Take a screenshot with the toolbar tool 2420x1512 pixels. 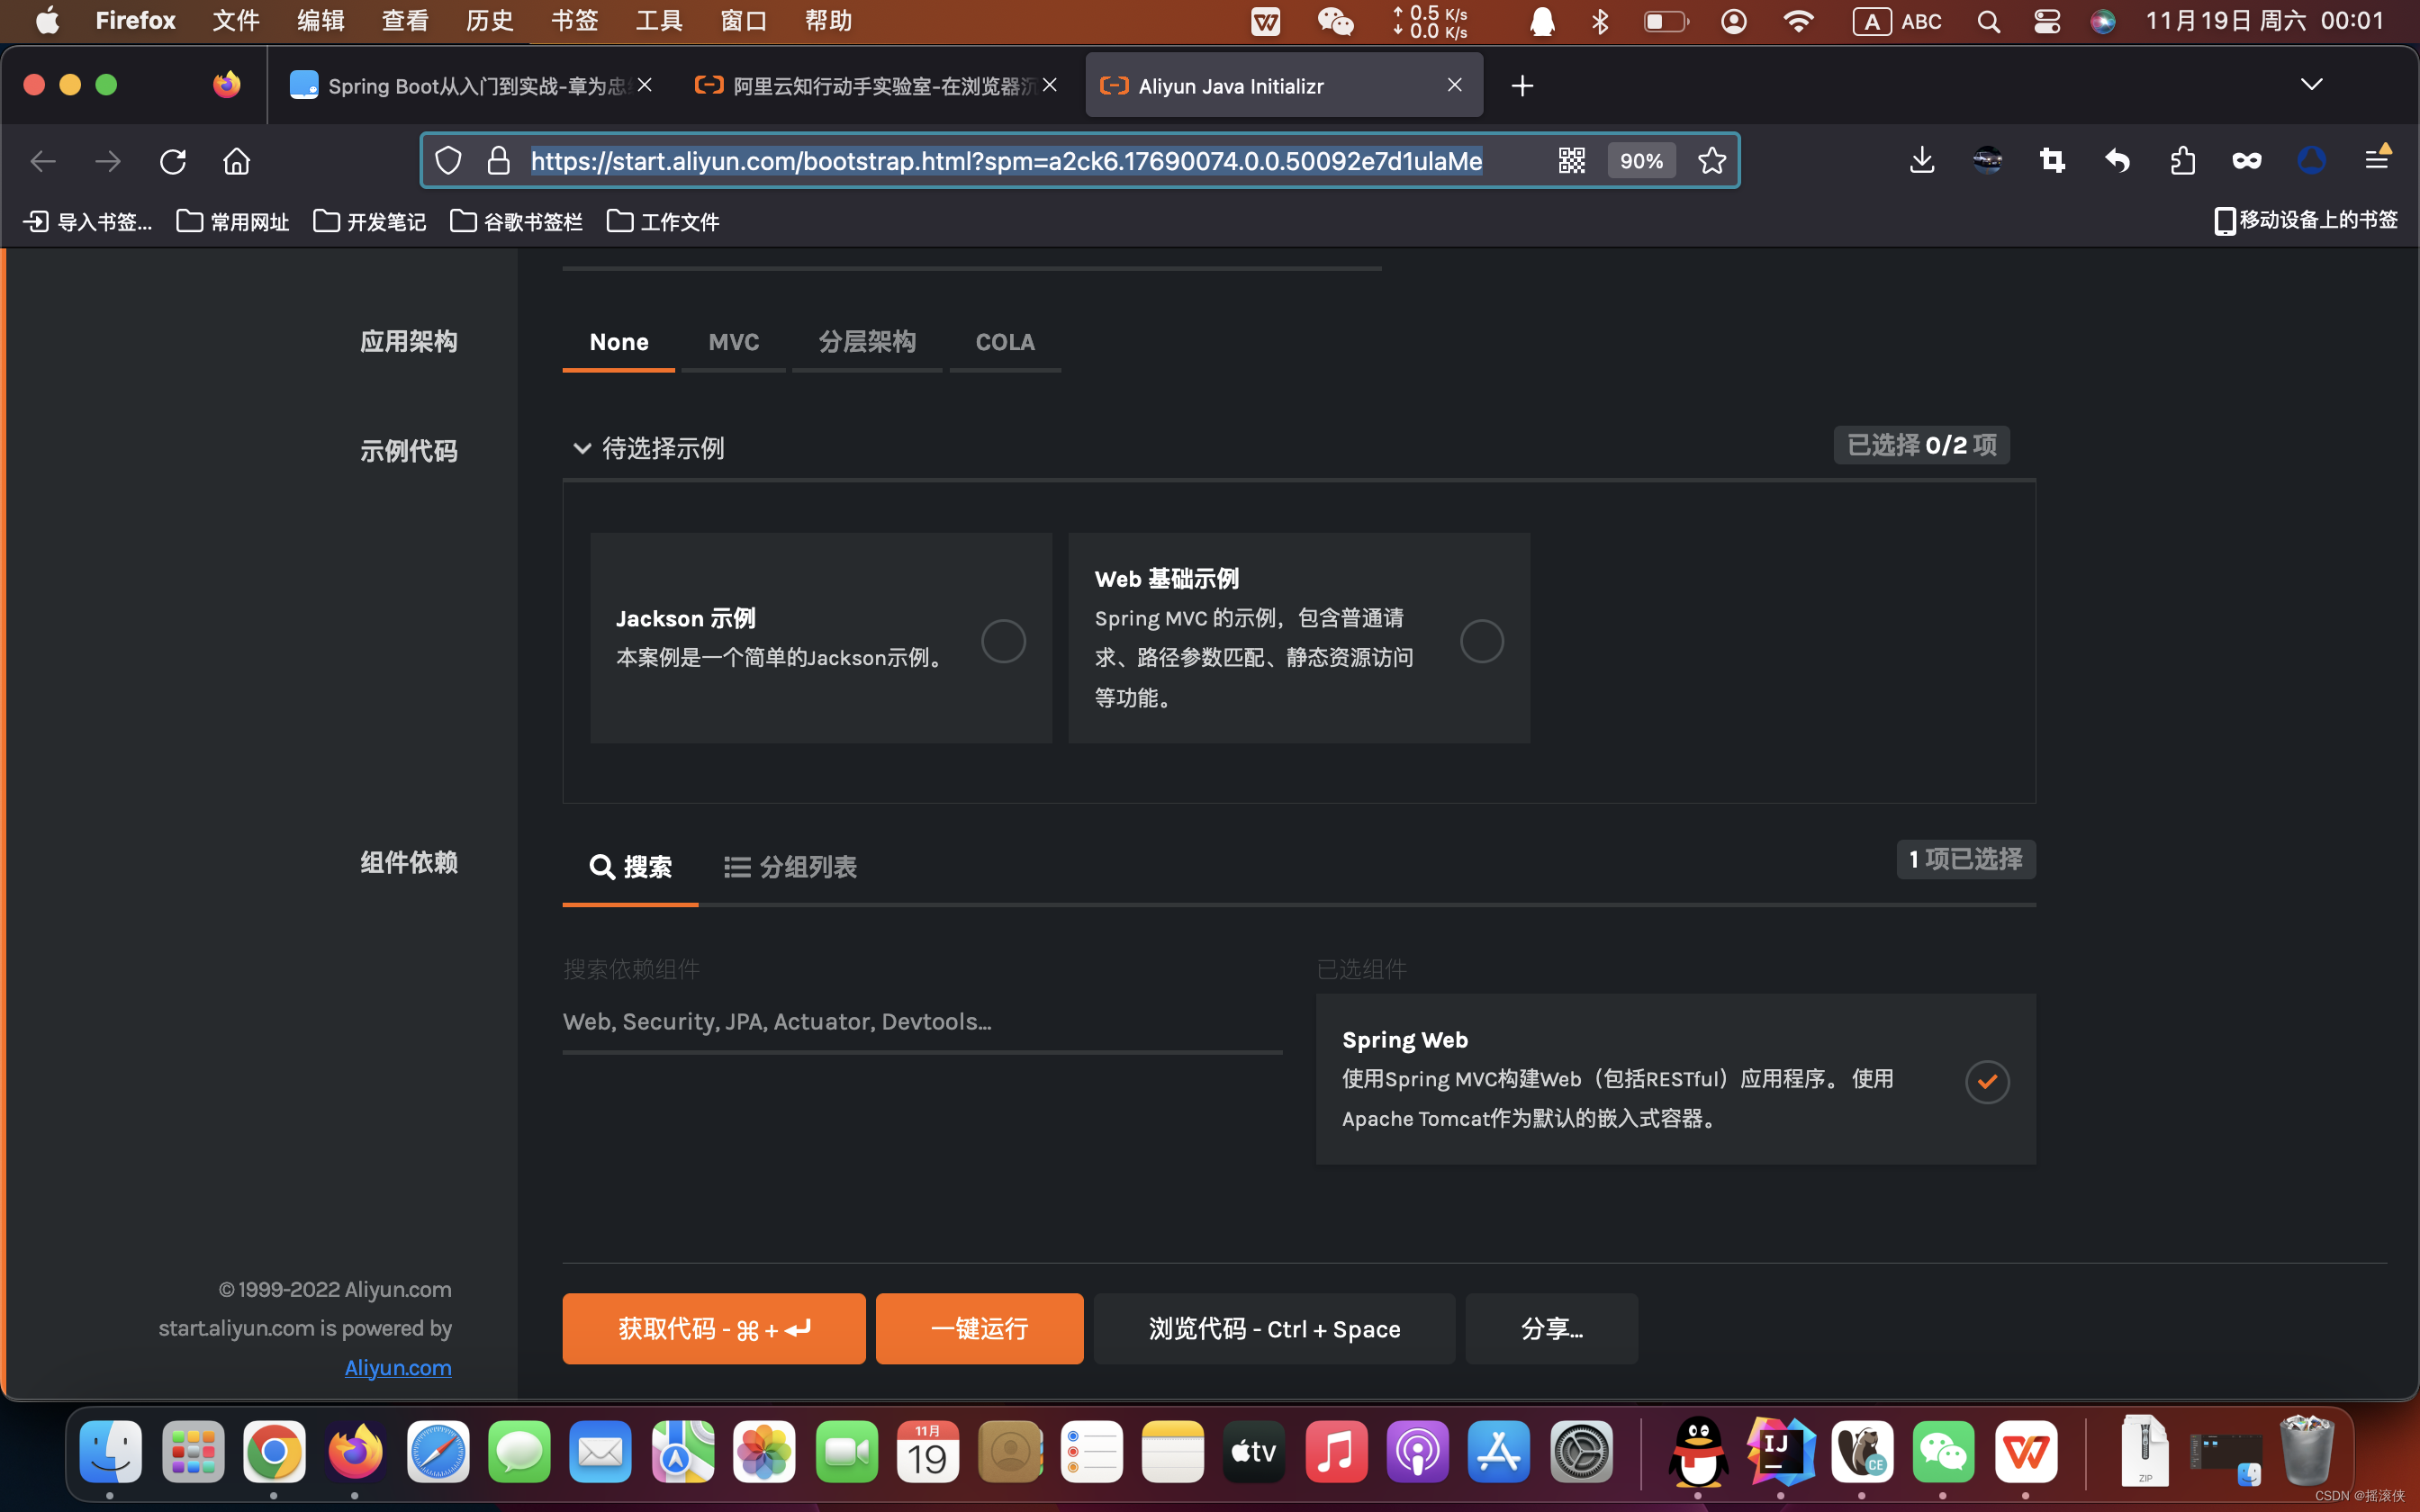[2051, 160]
